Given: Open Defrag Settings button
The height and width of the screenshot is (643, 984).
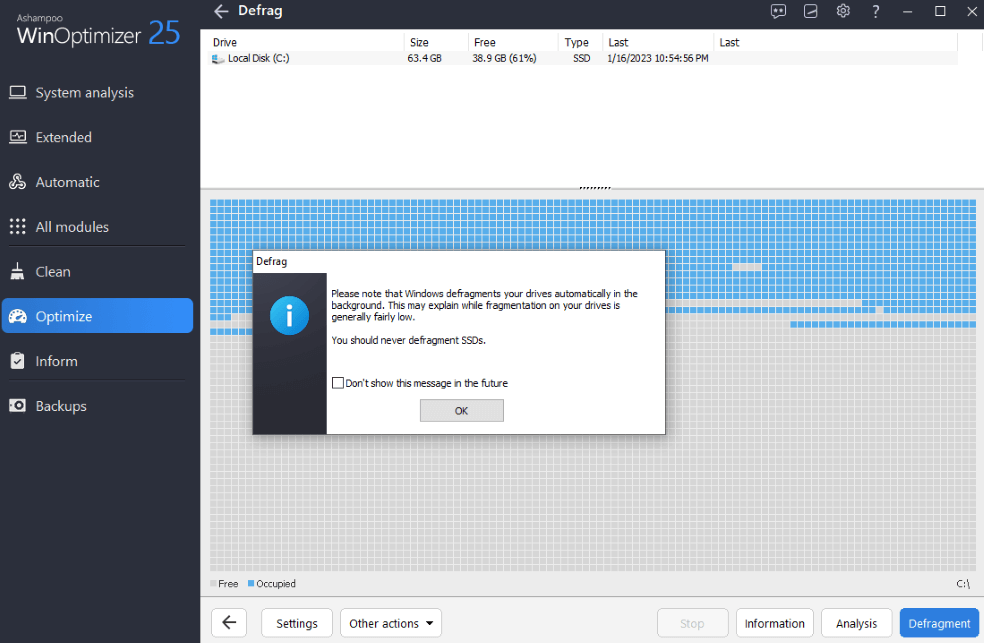Looking at the screenshot, I should click(297, 623).
